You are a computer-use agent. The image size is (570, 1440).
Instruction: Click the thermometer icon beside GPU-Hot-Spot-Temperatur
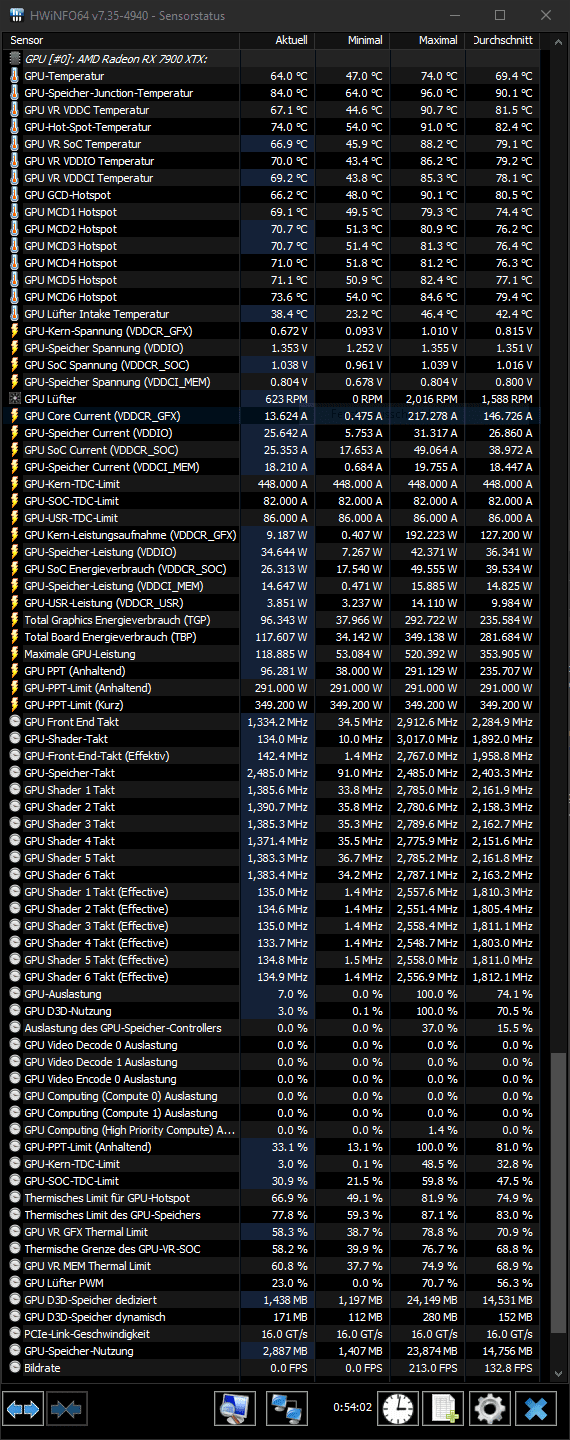[14, 127]
